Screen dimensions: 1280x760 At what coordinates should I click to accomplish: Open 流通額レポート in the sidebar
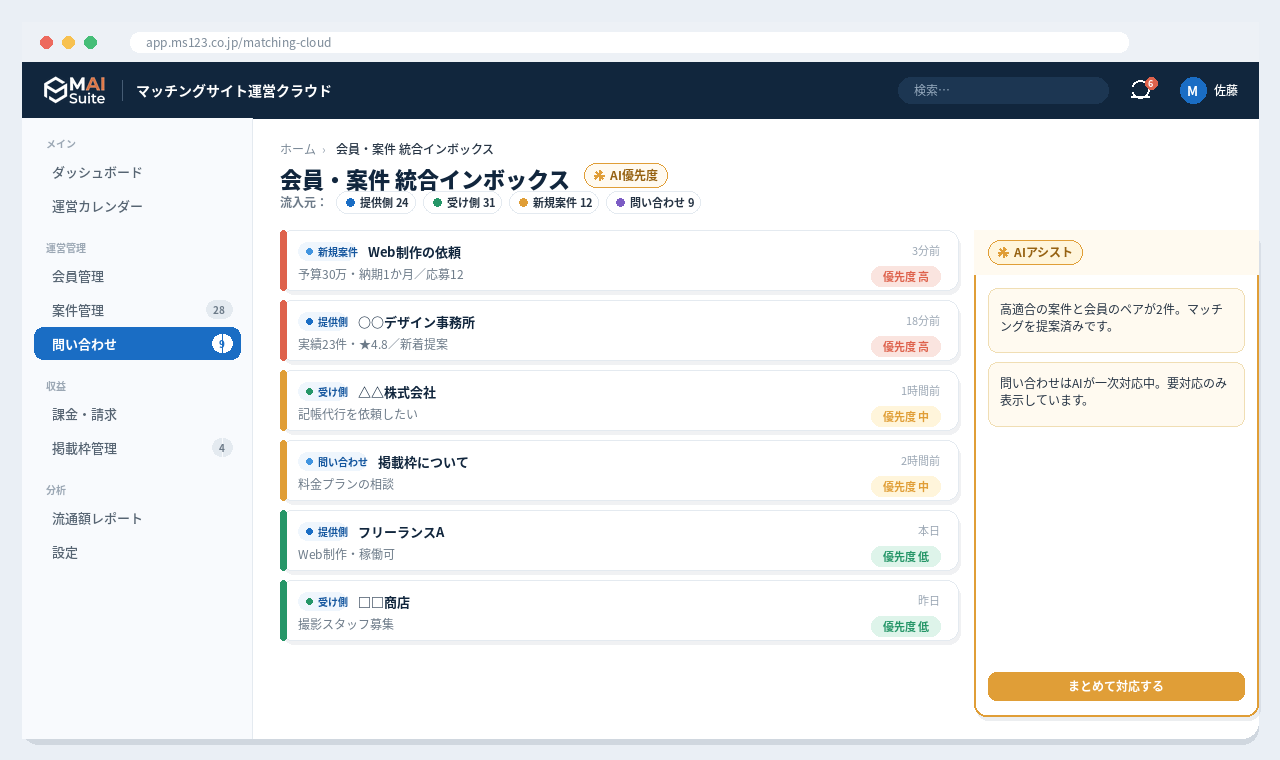pyautogui.click(x=137, y=518)
